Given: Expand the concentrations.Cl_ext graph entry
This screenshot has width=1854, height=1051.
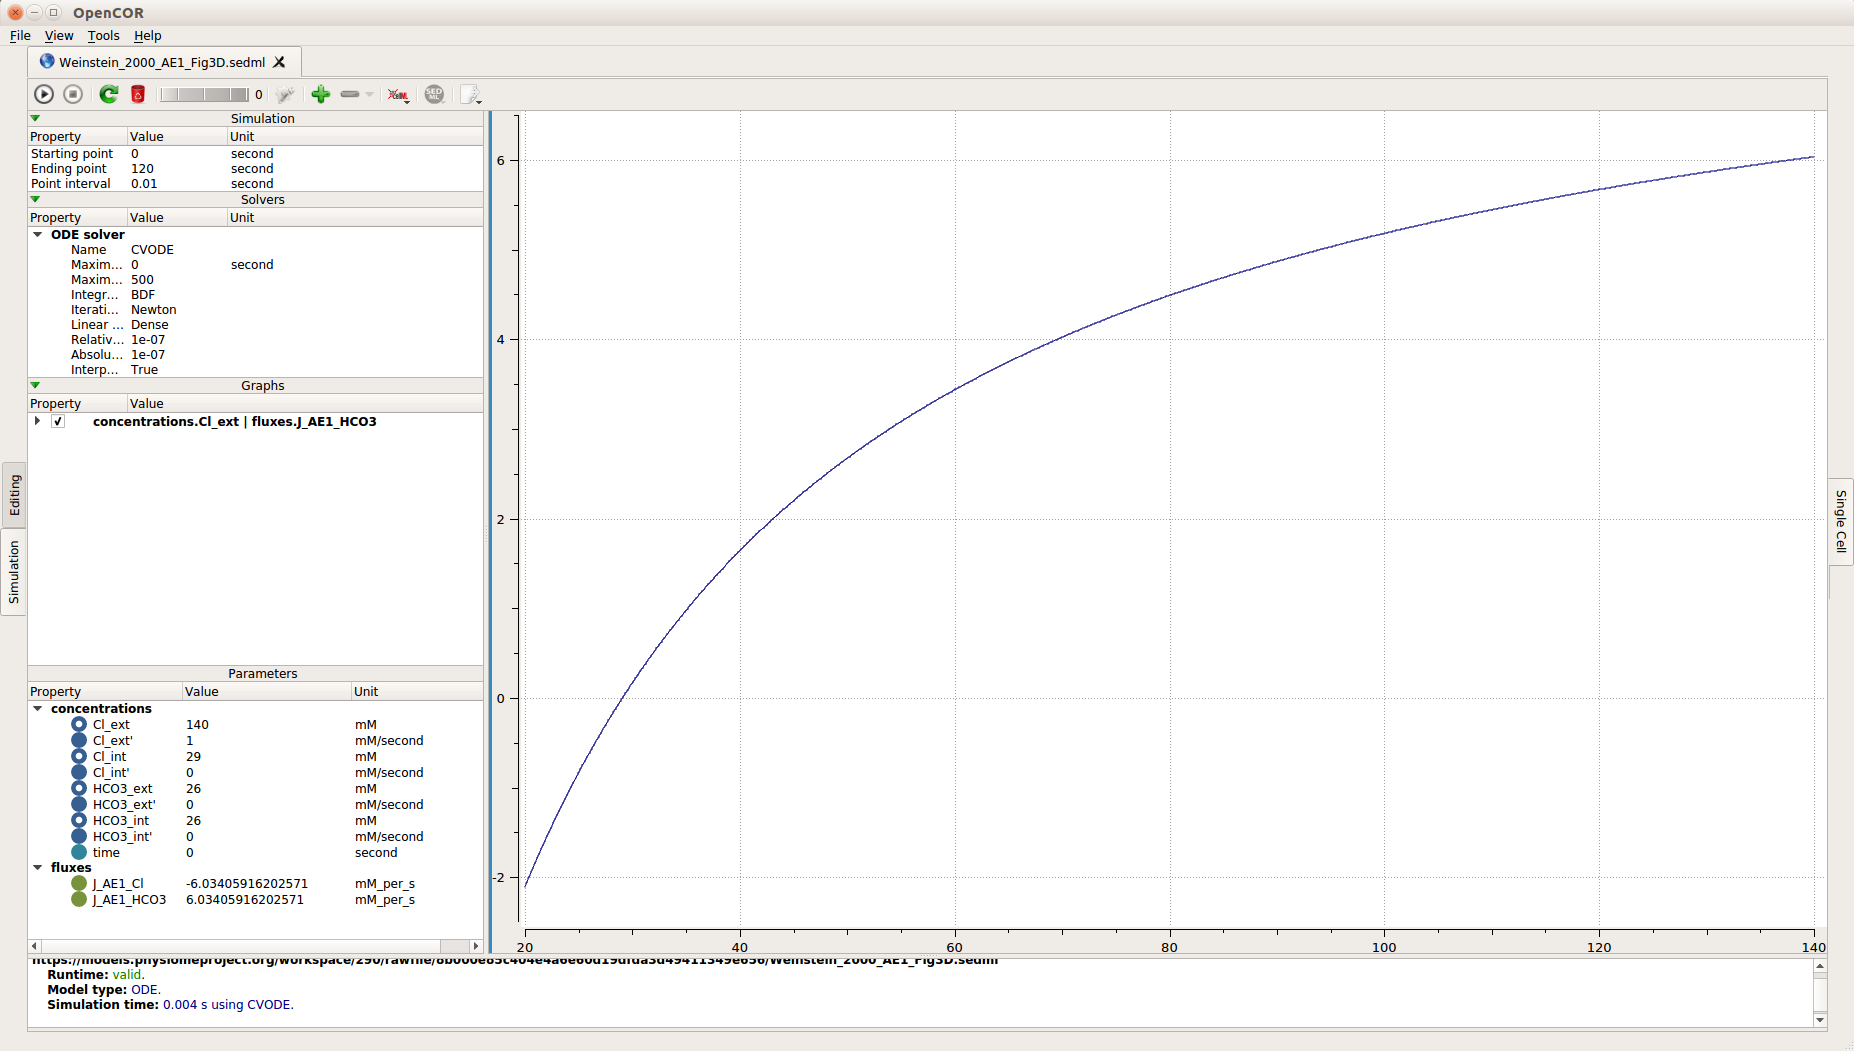Looking at the screenshot, I should 38,421.
